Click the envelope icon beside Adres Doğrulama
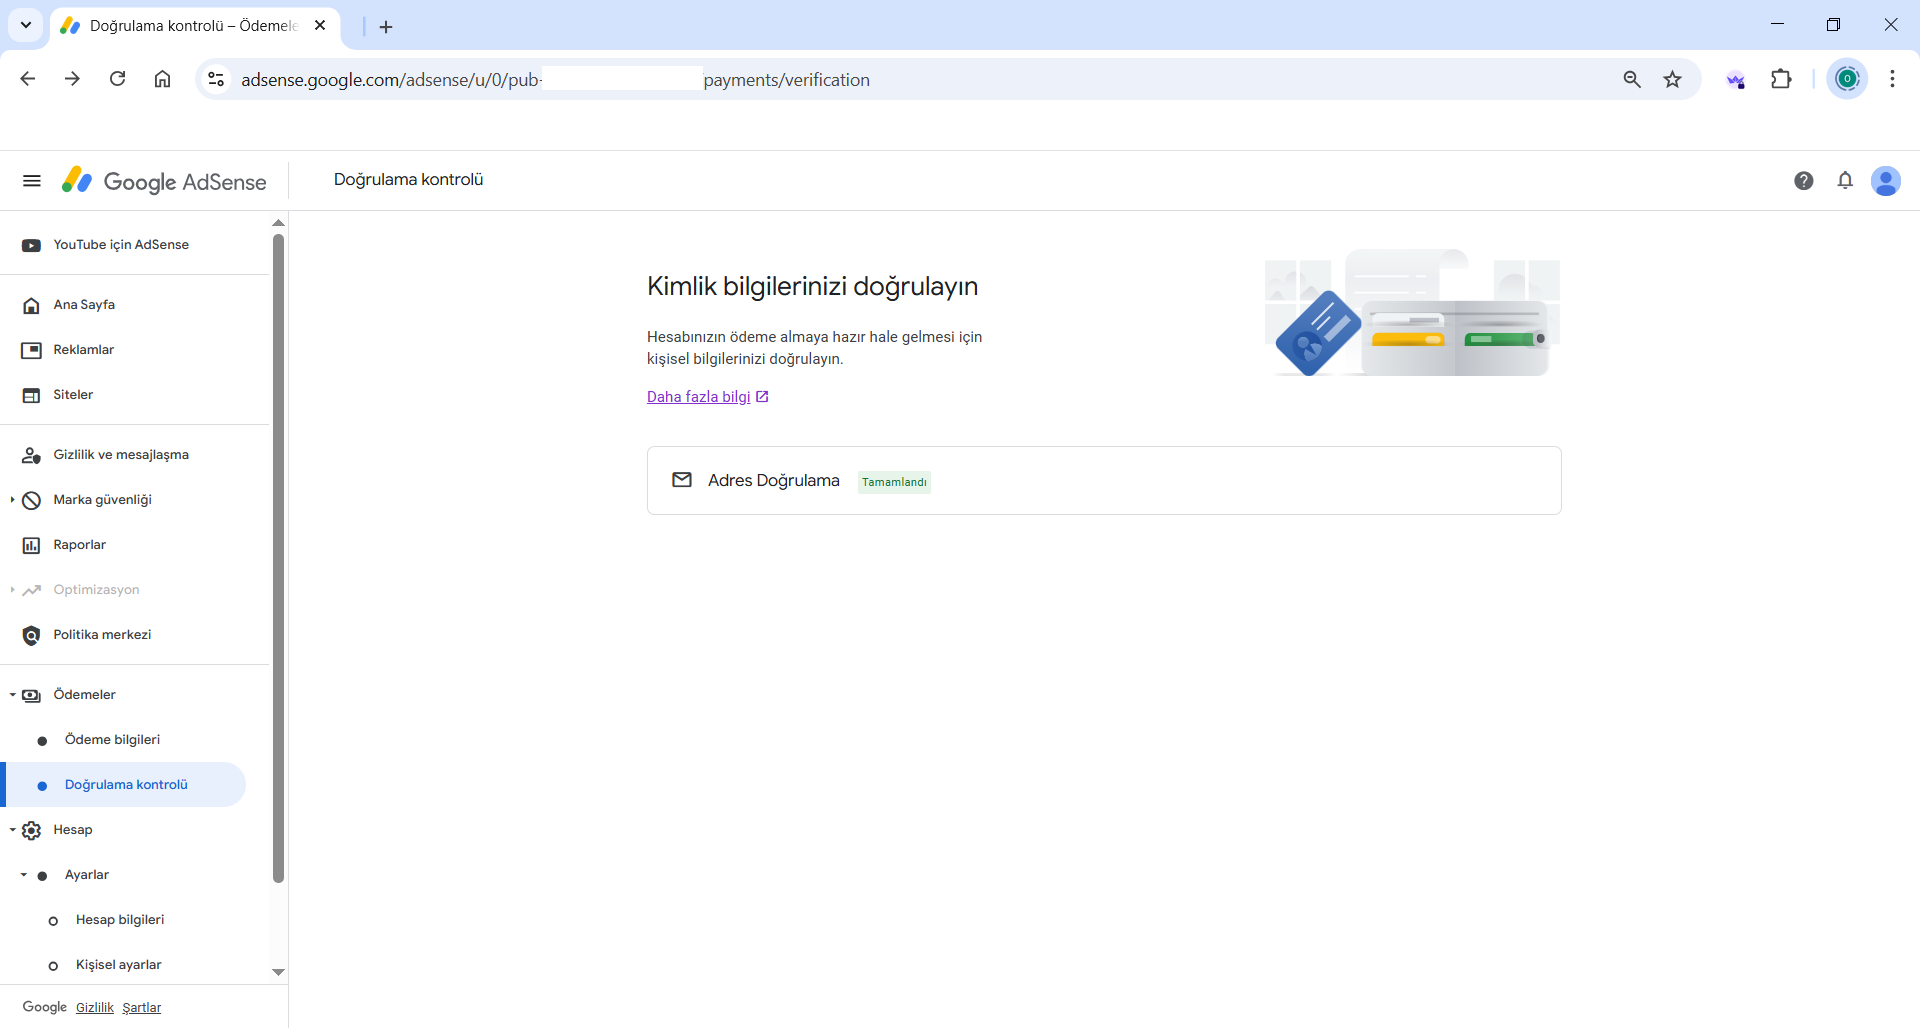The image size is (1920, 1028). (682, 480)
